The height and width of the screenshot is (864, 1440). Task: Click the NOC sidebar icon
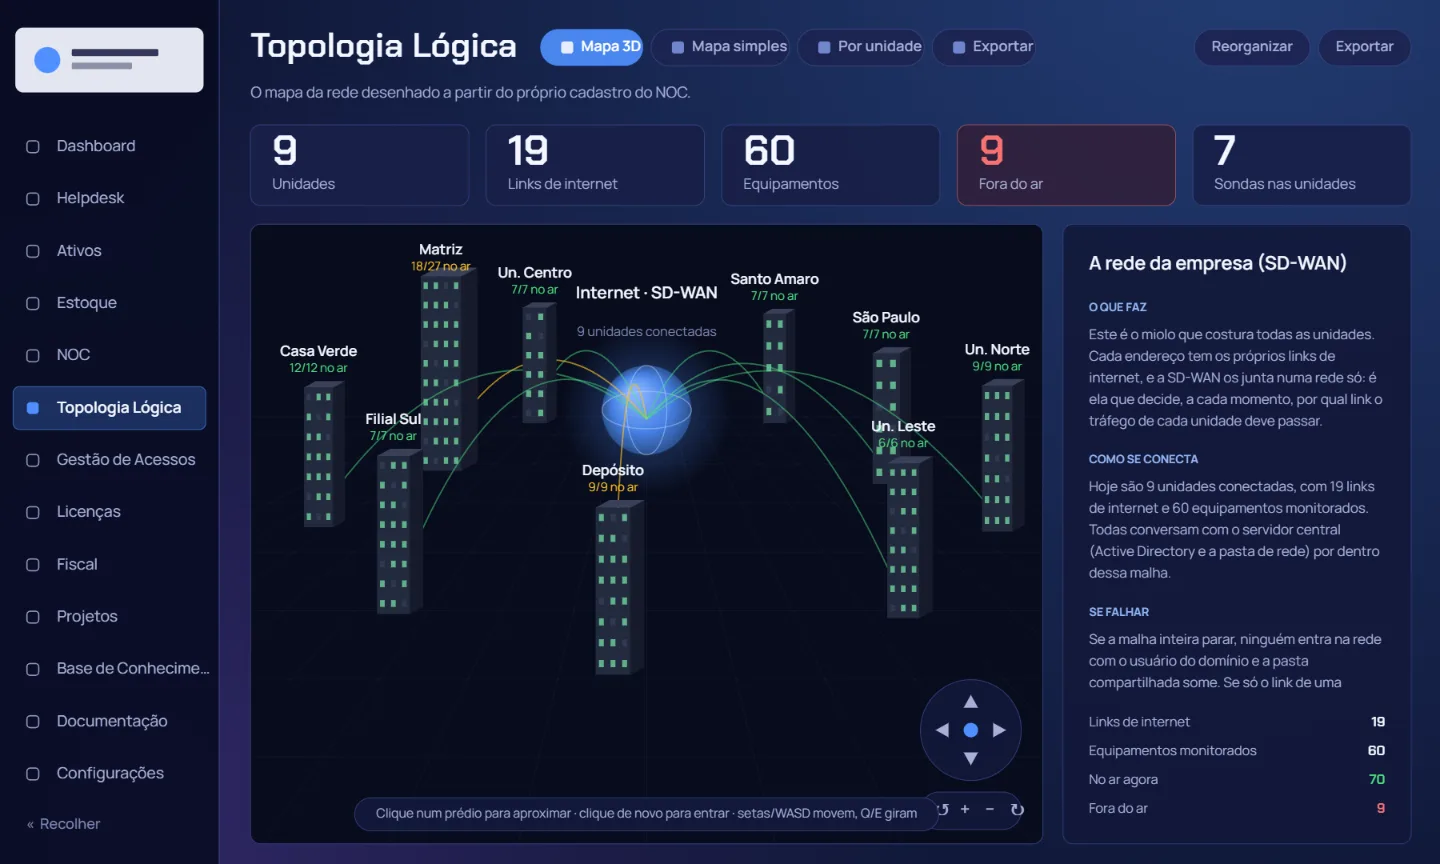pos(33,355)
